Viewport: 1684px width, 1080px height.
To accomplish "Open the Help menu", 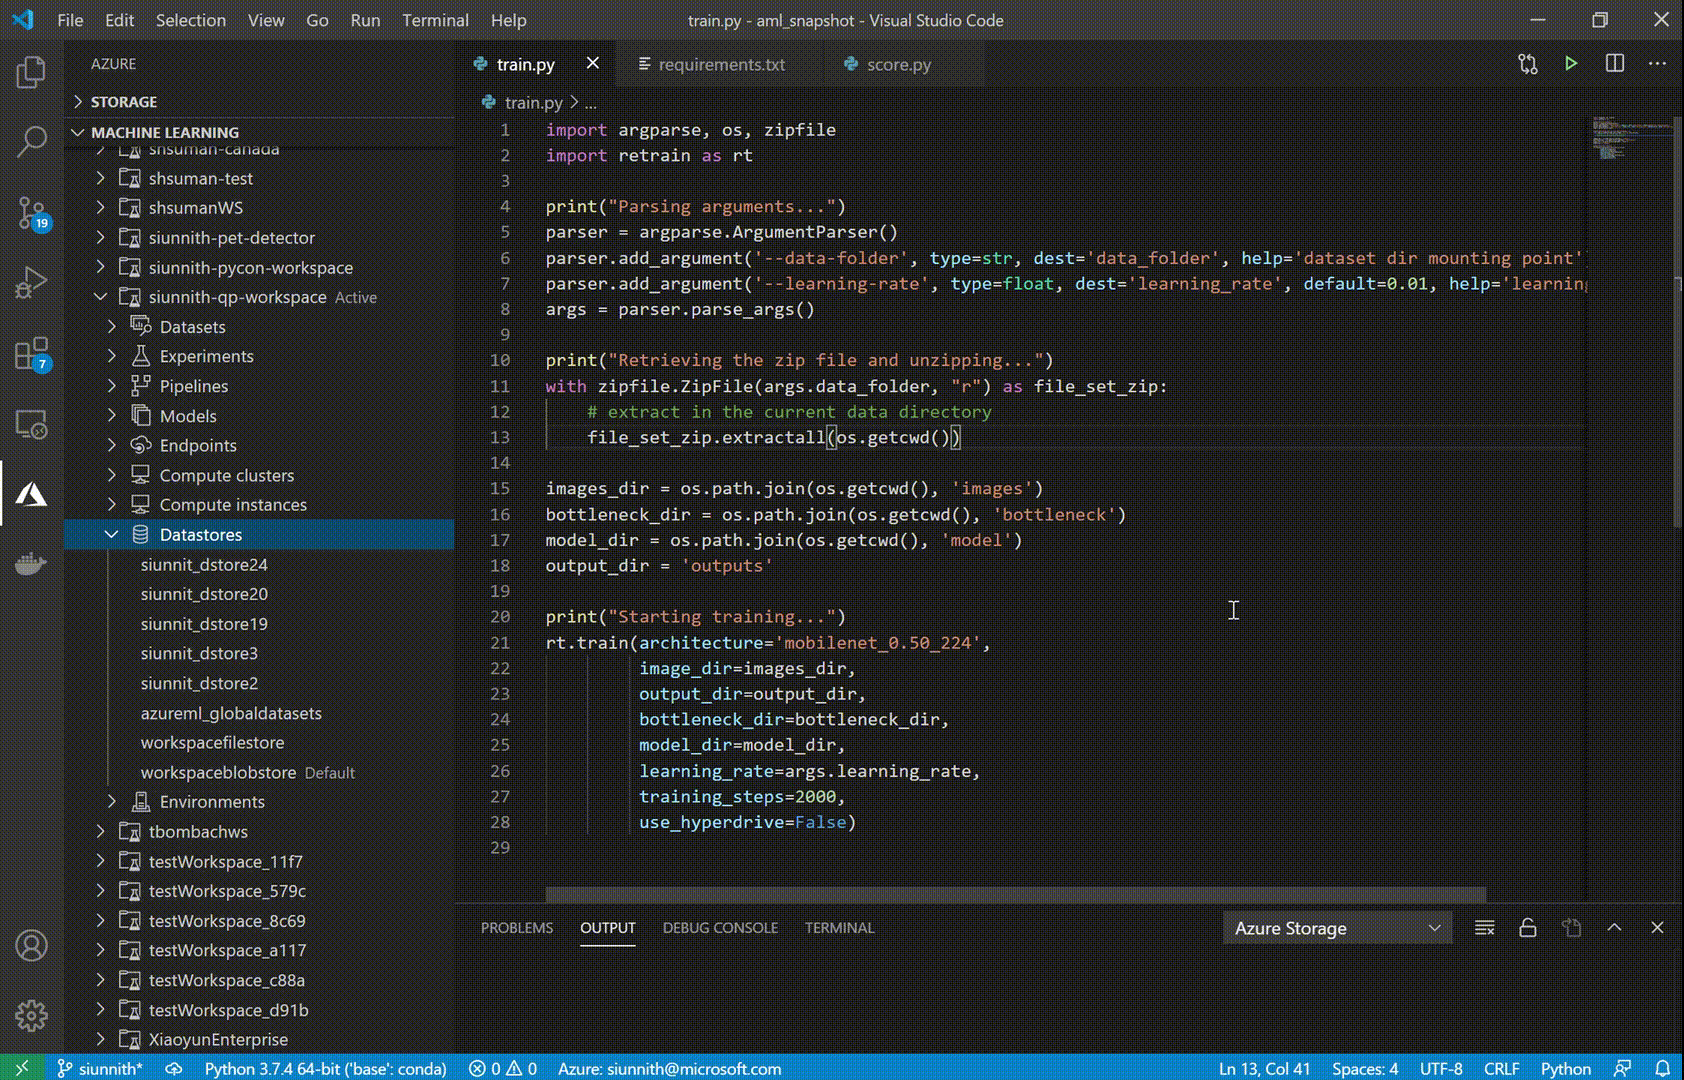I will (x=508, y=20).
